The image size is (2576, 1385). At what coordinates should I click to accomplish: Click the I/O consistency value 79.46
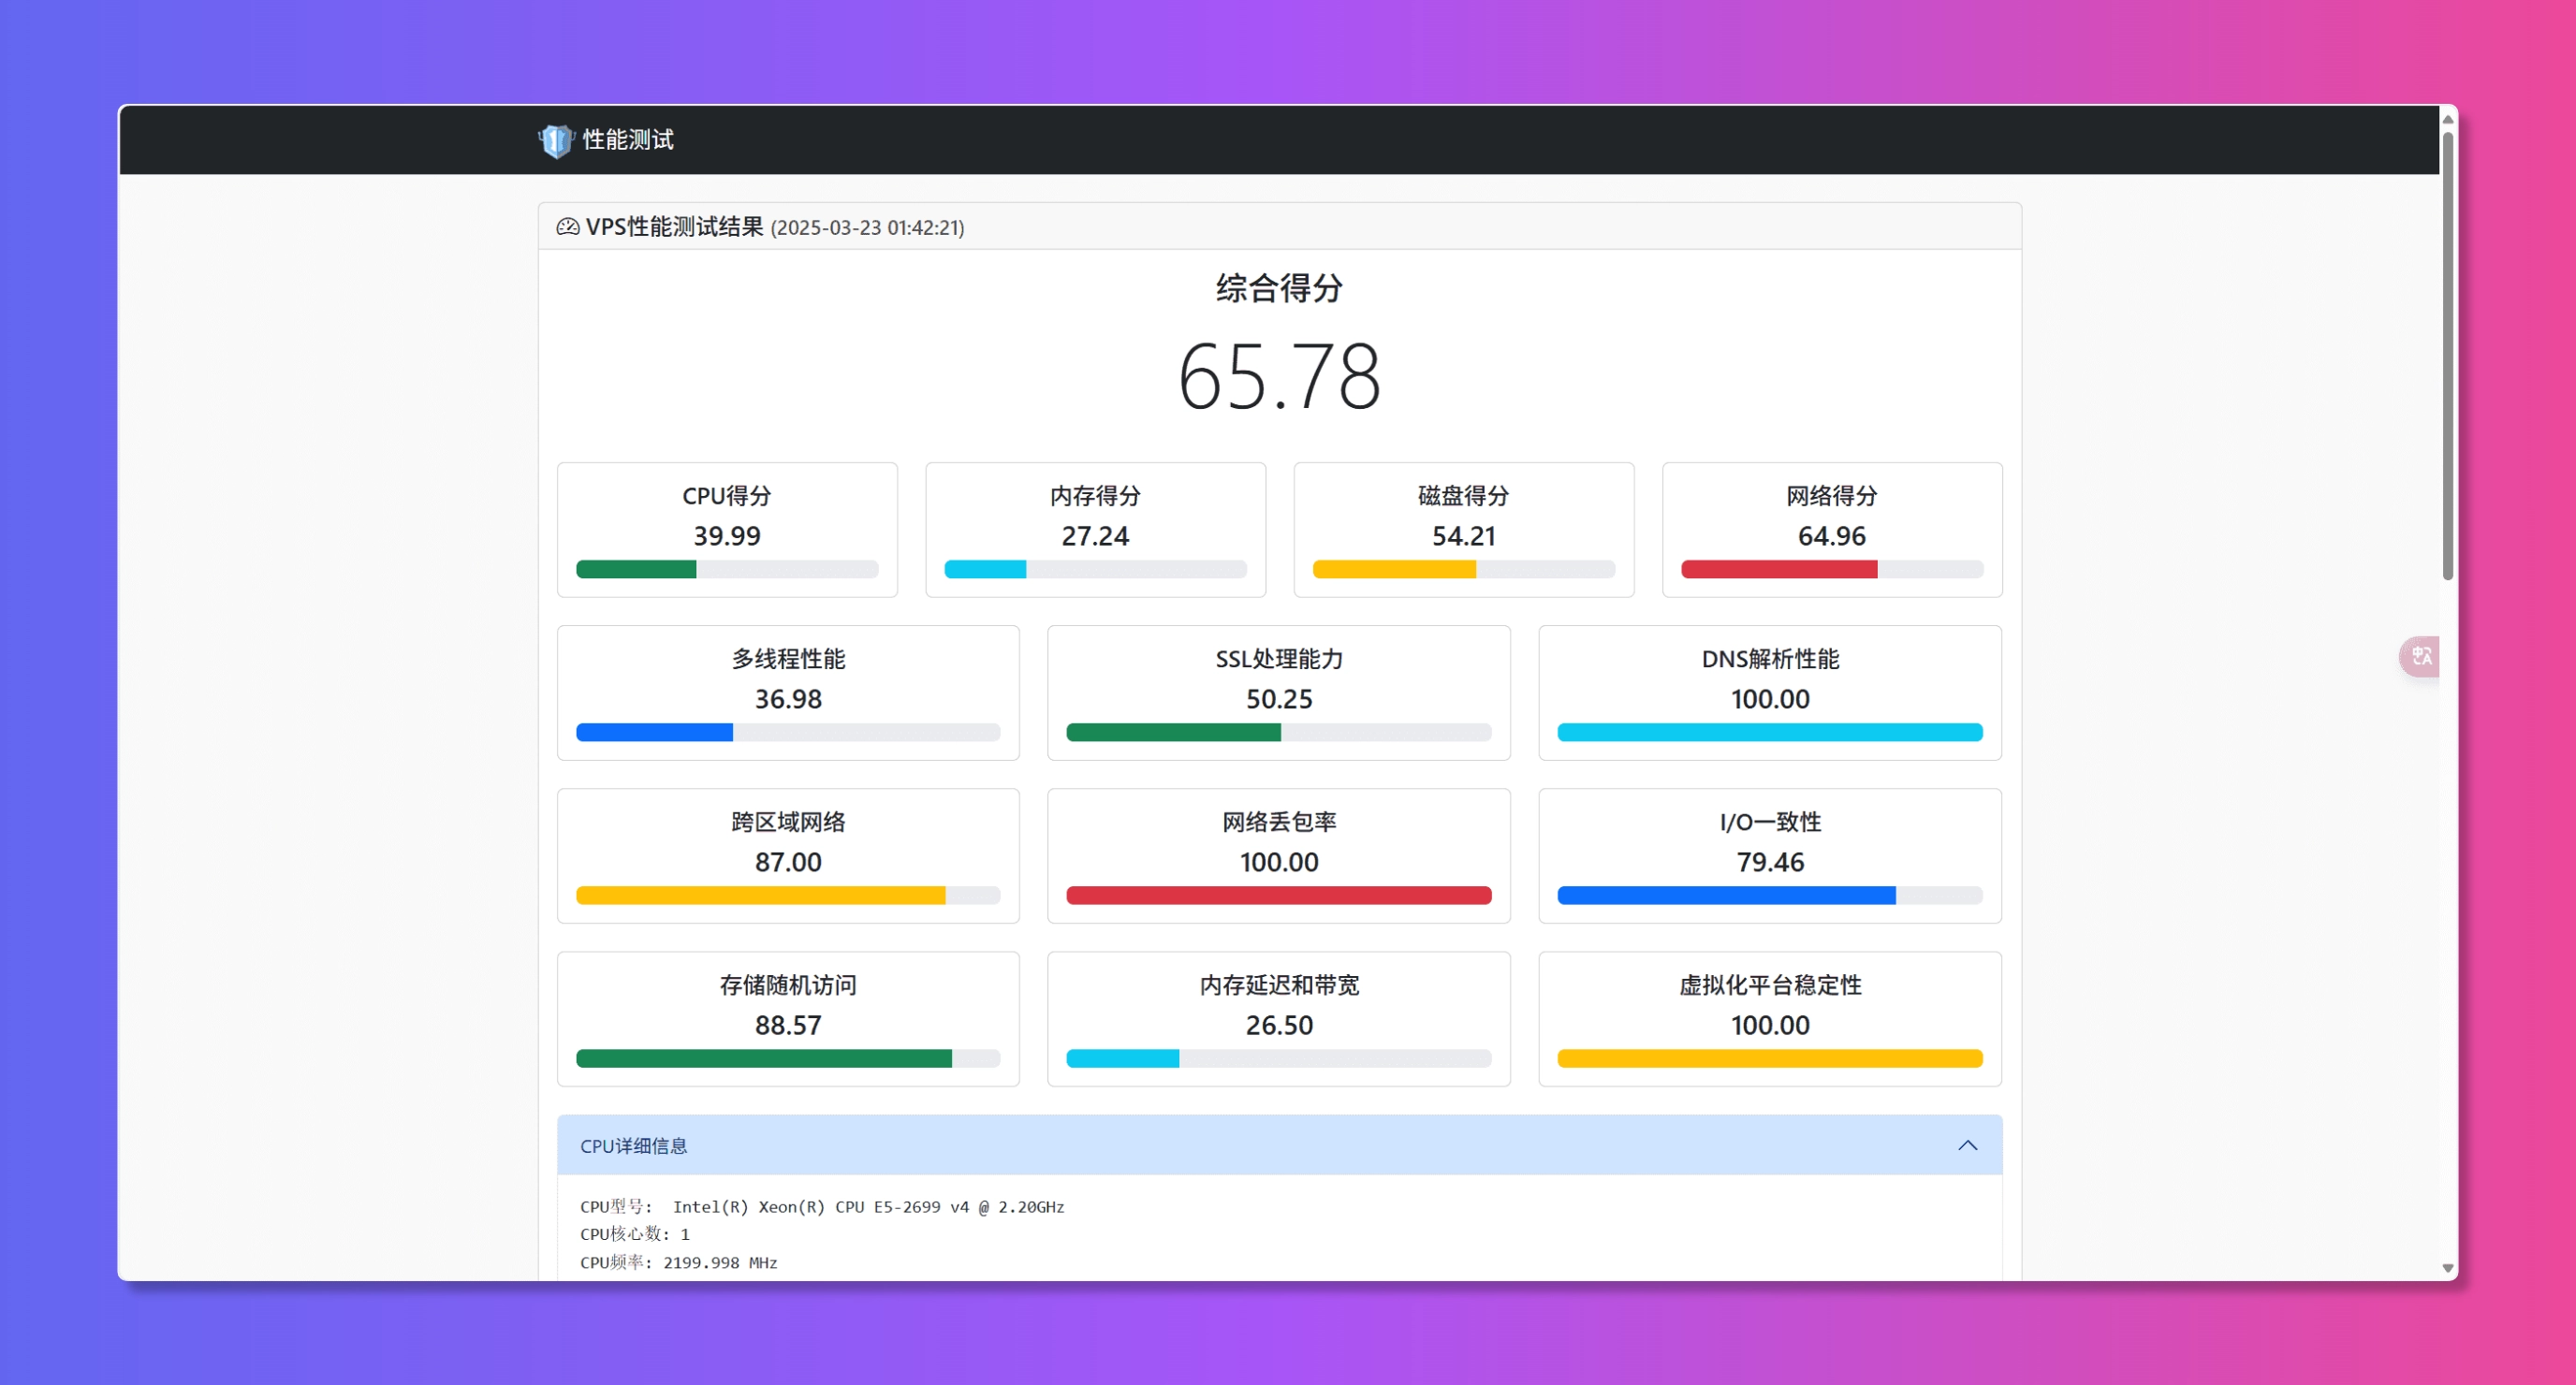coord(1770,862)
